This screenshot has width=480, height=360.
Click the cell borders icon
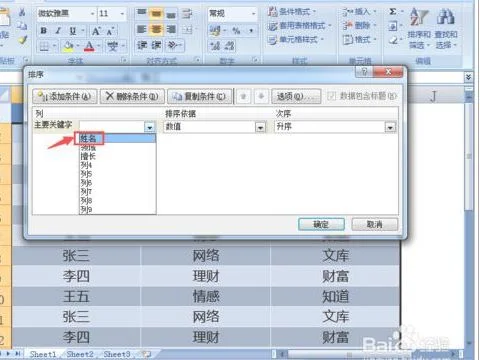[x=44, y=46]
